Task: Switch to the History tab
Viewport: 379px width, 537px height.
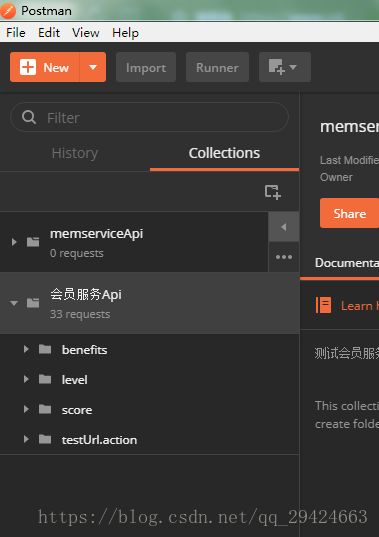Action: tap(75, 153)
